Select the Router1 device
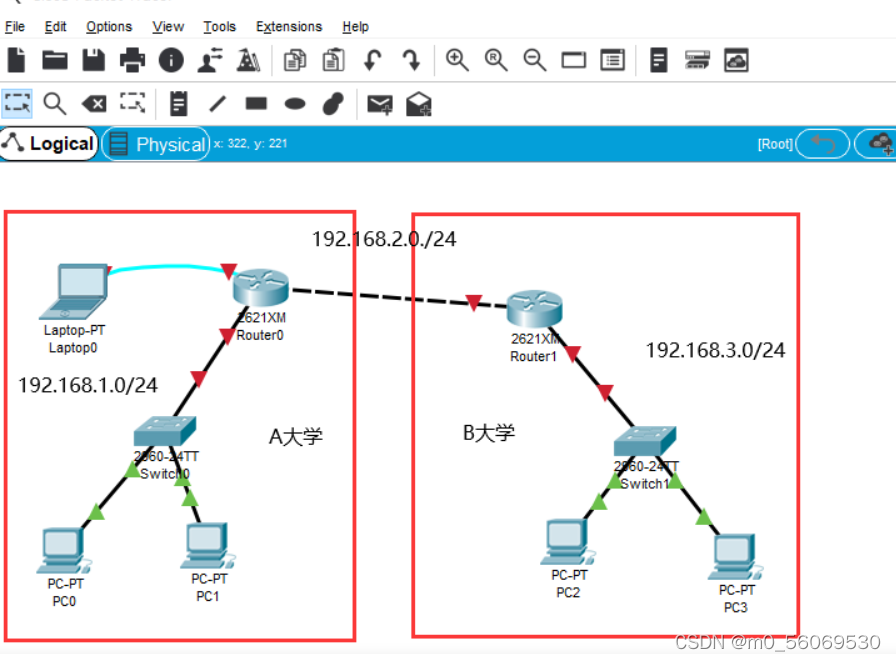The height and width of the screenshot is (661, 896). pos(534,309)
